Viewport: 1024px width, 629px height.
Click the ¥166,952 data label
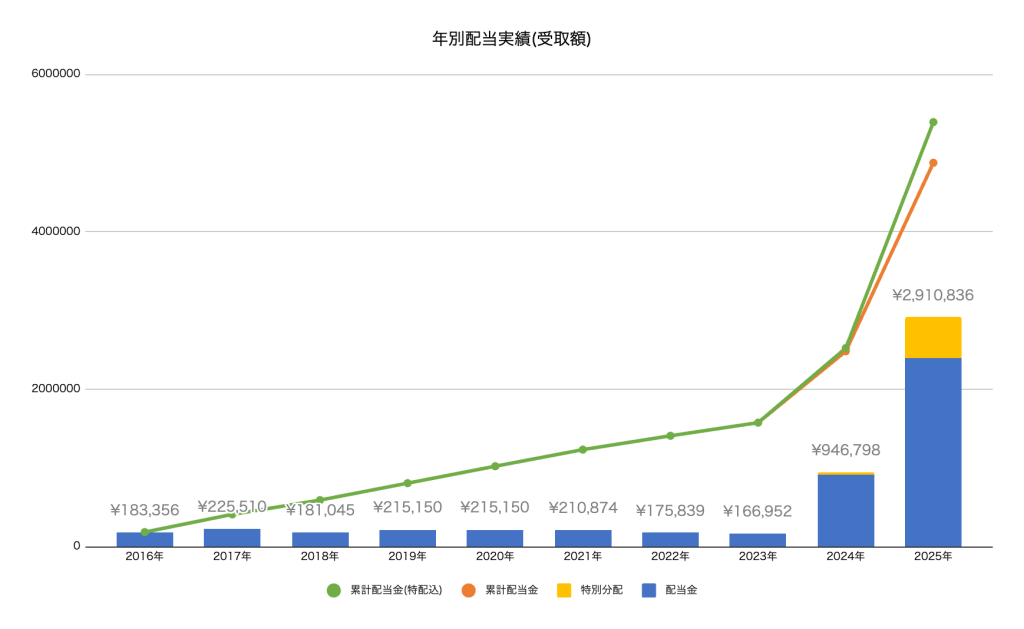coord(758,511)
